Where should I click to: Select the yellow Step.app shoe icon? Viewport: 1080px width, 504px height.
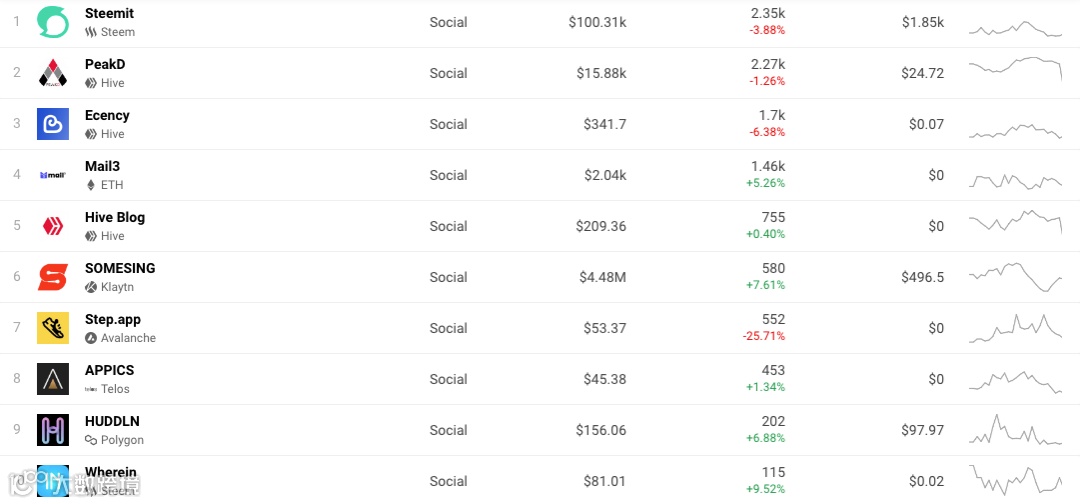(52, 328)
